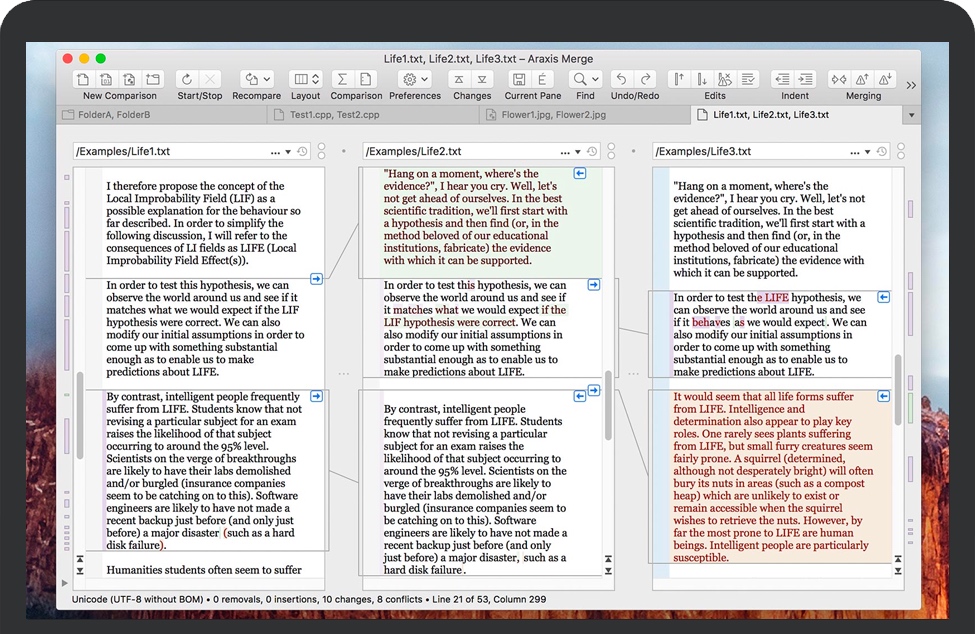Click the Start recompare circular arrow icon
Image resolution: width=975 pixels, height=634 pixels.
click(186, 79)
